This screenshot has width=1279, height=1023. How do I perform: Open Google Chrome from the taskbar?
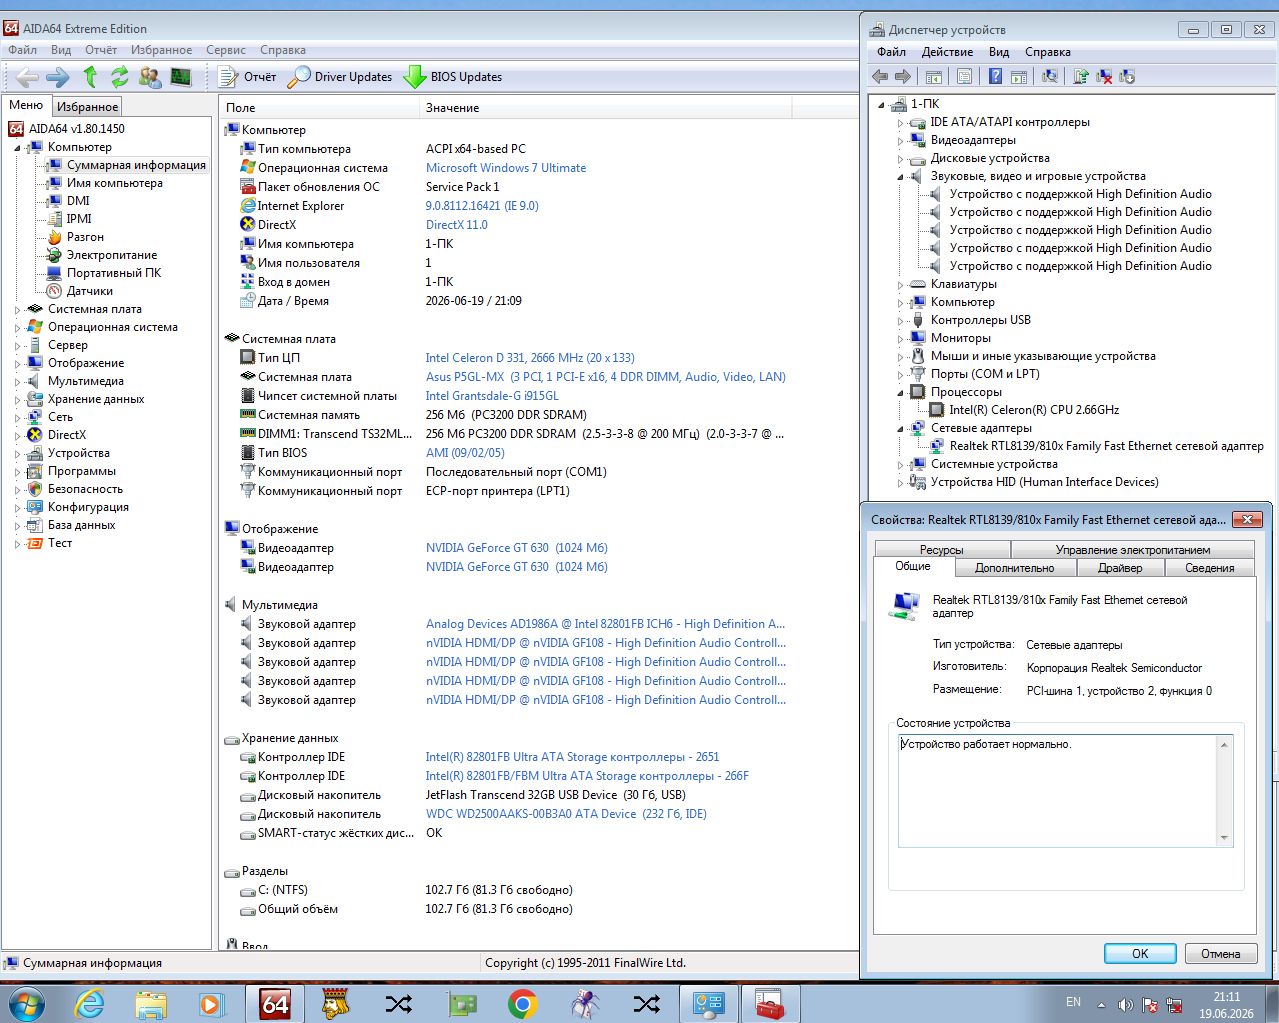point(522,1003)
